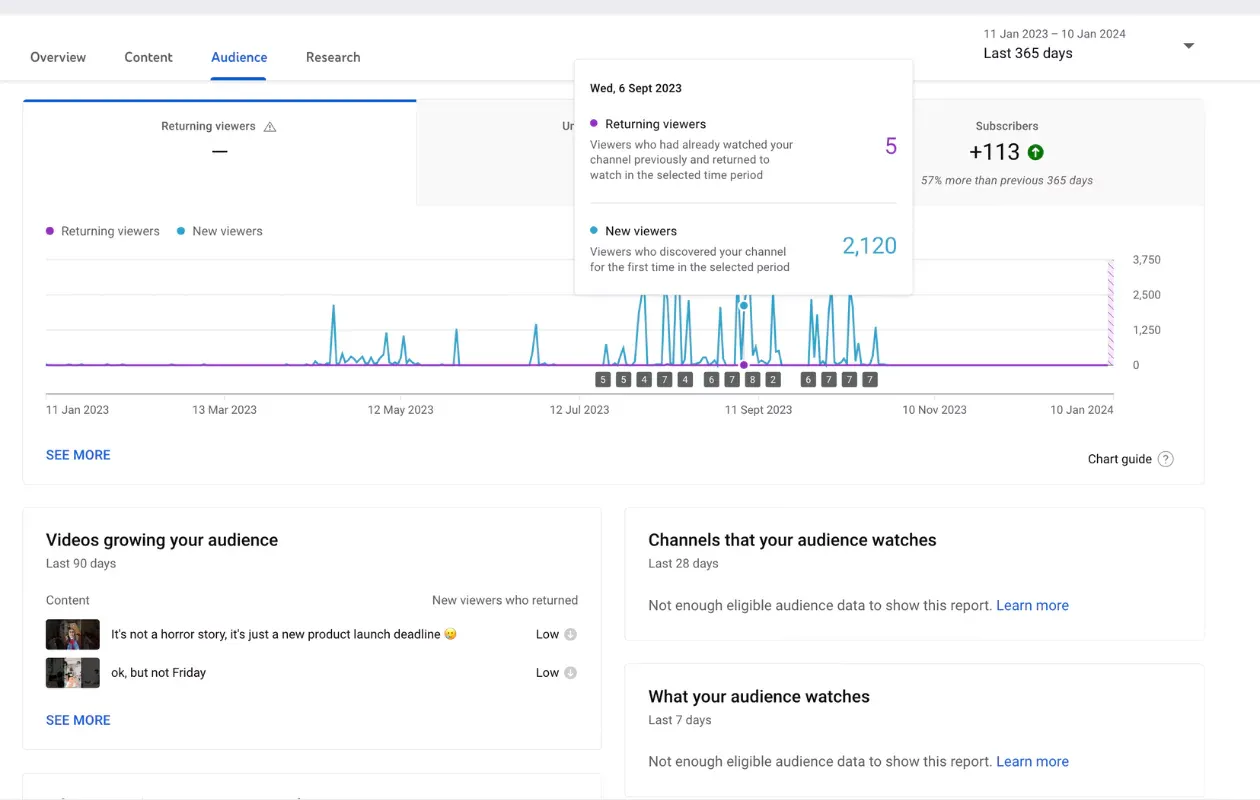Open the 'ok, but not Friday' video thumbnail
The width and height of the screenshot is (1260, 800).
click(73, 673)
